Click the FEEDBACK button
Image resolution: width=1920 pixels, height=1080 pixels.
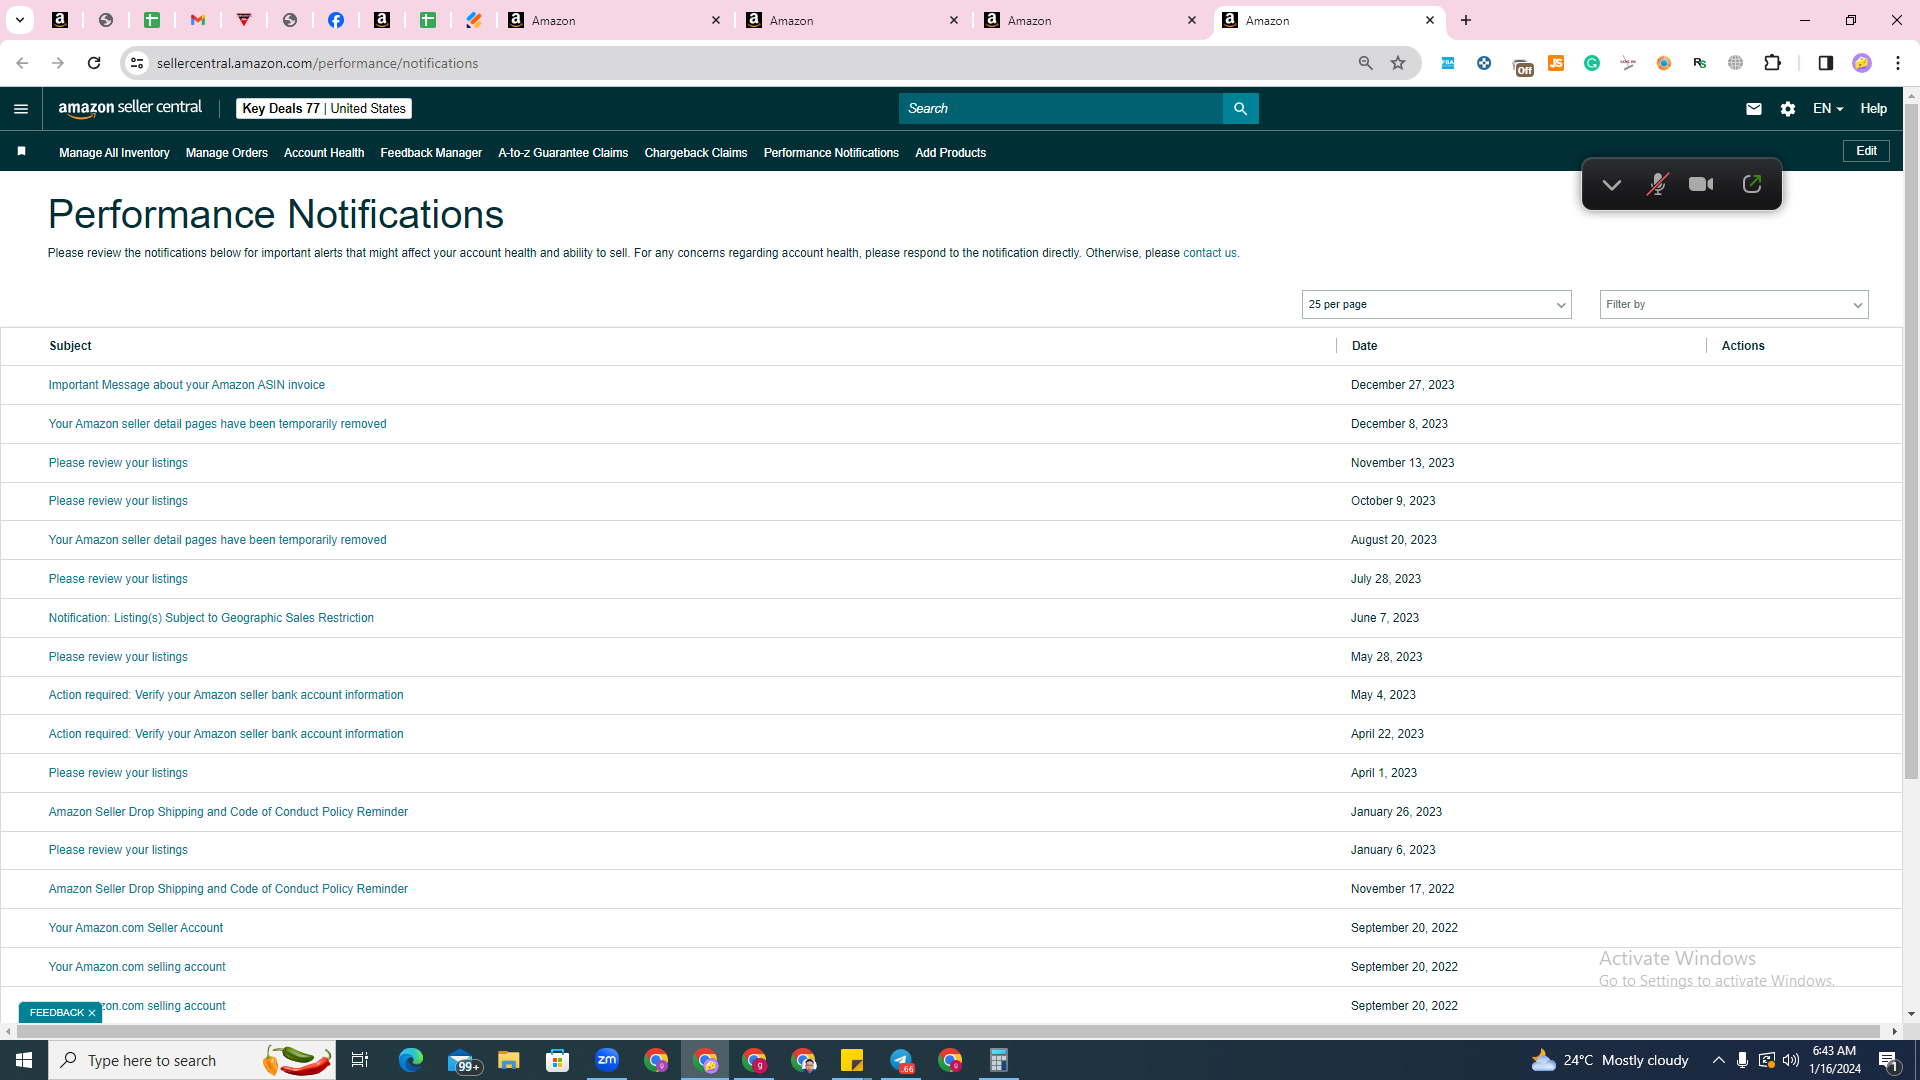(x=56, y=1013)
